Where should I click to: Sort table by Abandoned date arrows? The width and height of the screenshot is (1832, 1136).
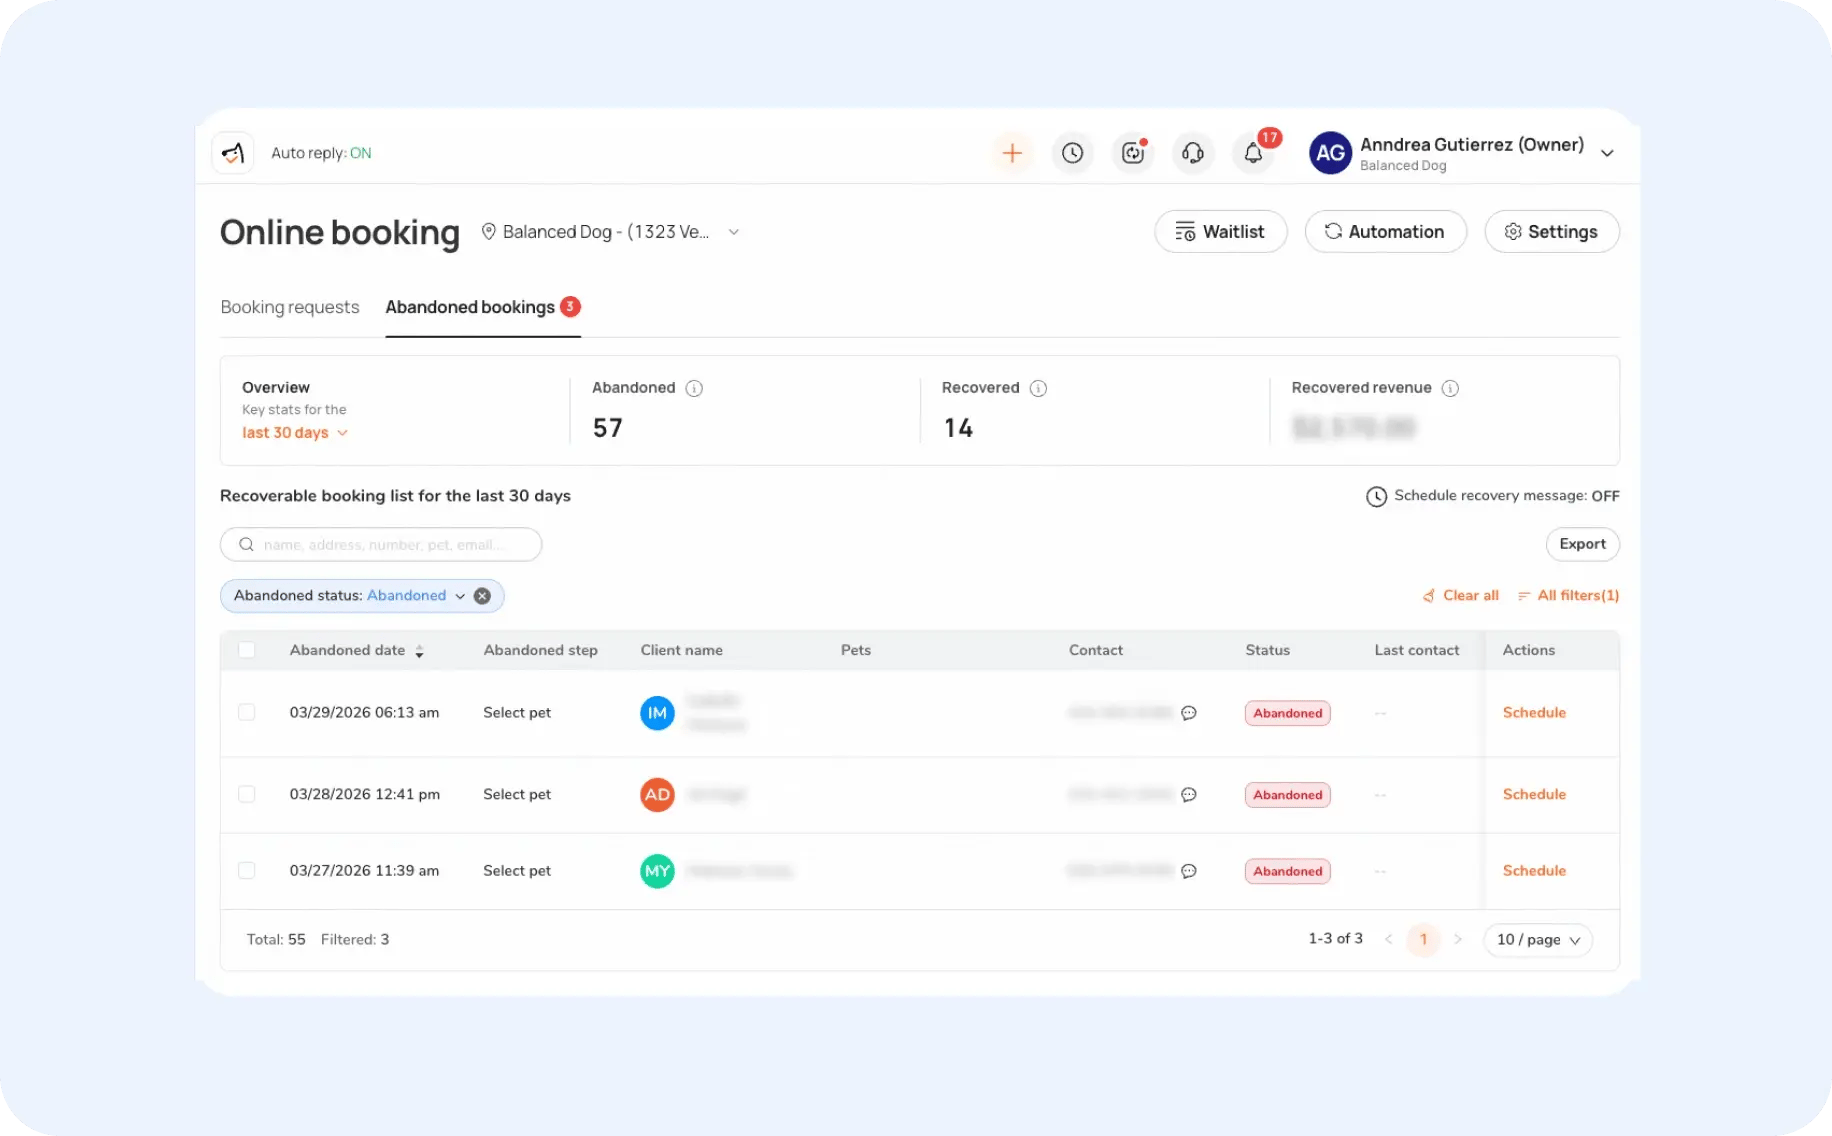(x=419, y=650)
